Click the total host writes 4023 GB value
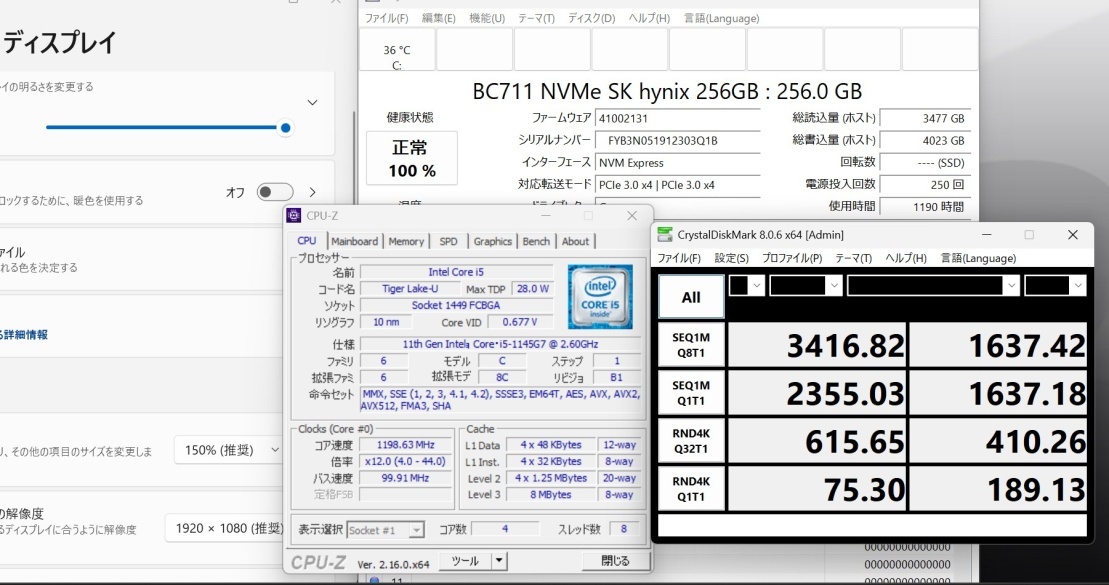 tap(925, 140)
